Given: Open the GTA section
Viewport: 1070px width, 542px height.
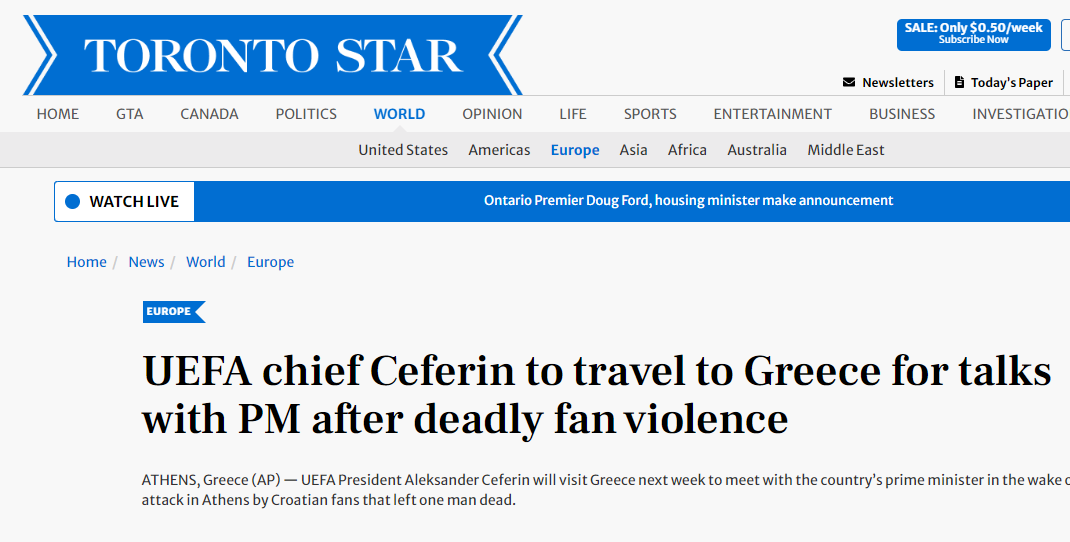Looking at the screenshot, I should tap(129, 114).
